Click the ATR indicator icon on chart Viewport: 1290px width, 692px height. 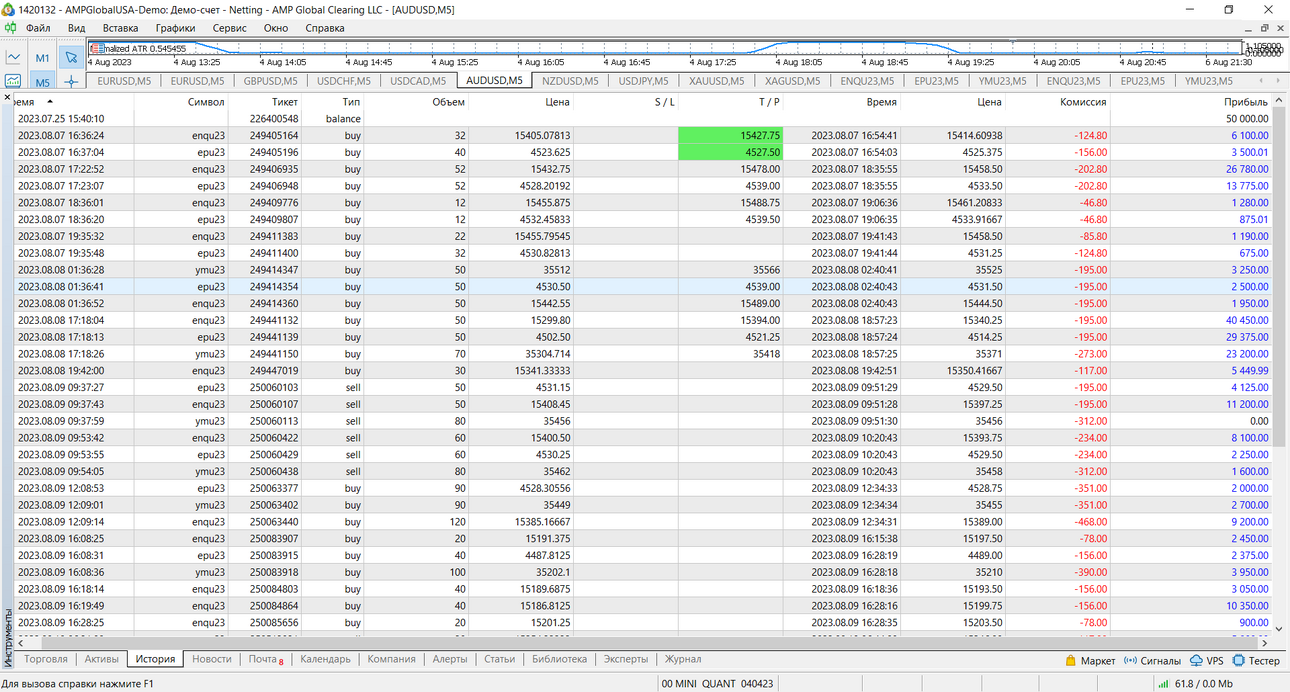[96, 48]
